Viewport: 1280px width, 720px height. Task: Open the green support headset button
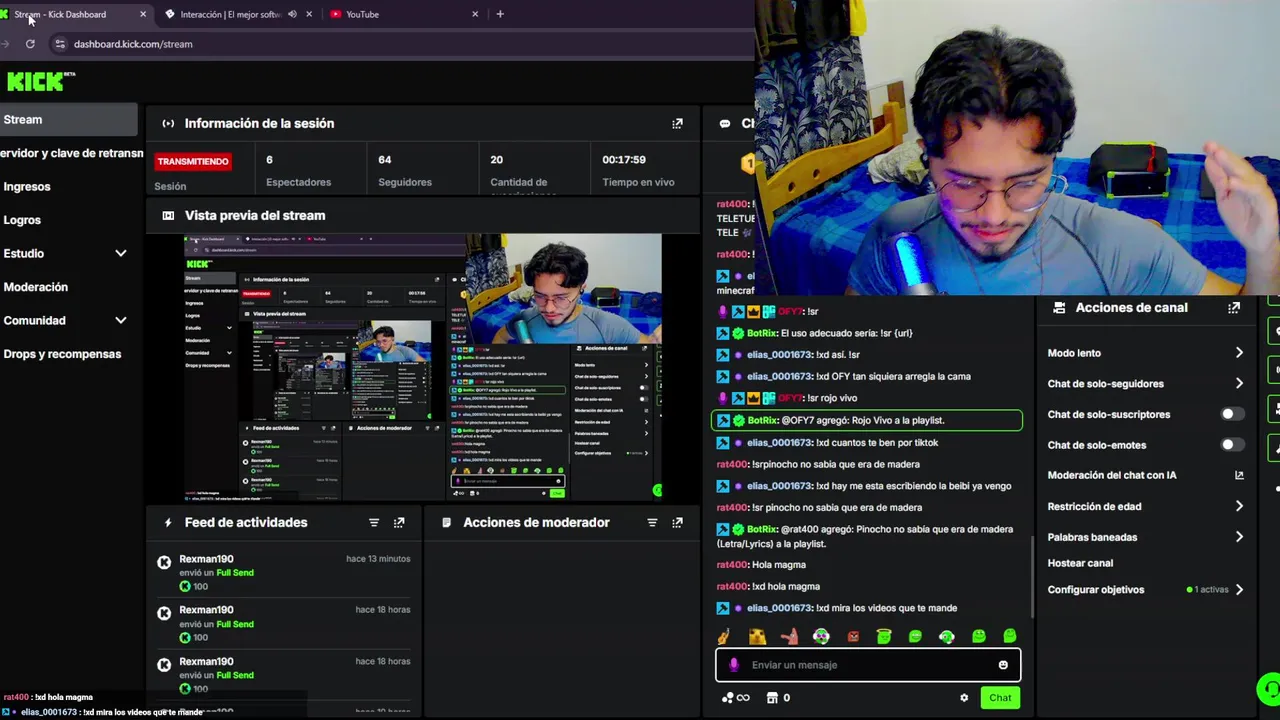(1268, 690)
